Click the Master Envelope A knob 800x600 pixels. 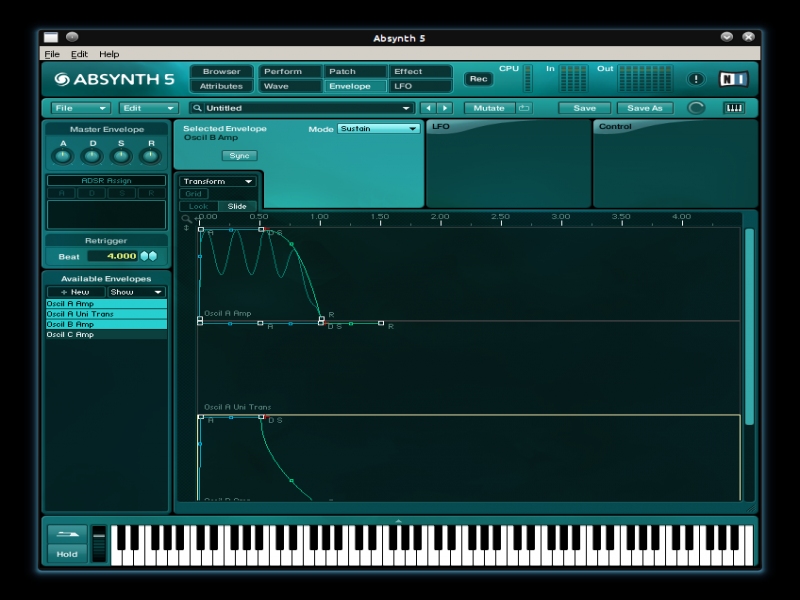click(63, 156)
